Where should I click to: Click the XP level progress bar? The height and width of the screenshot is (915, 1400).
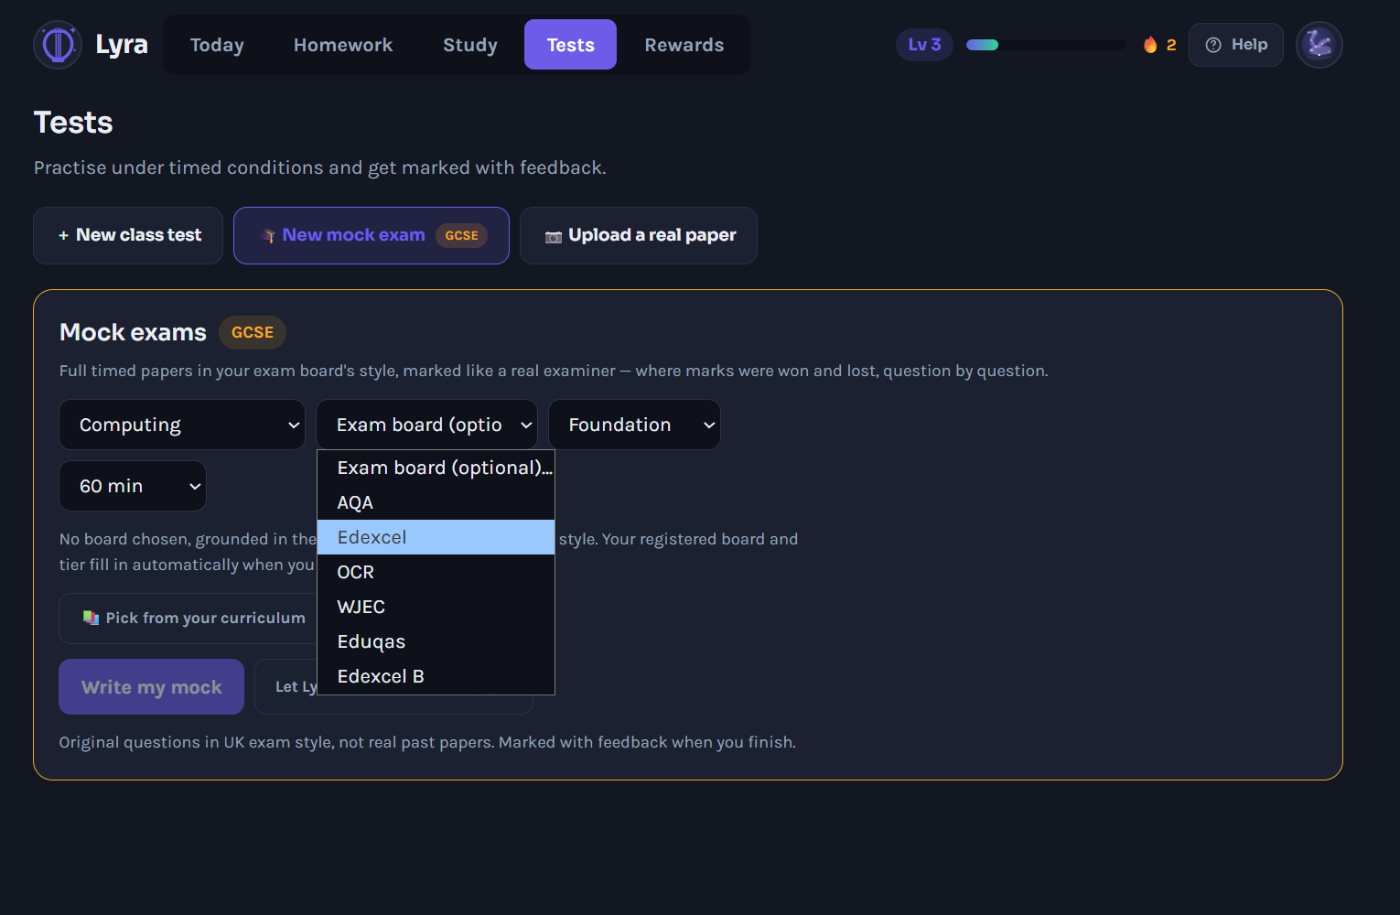pyautogui.click(x=1045, y=45)
